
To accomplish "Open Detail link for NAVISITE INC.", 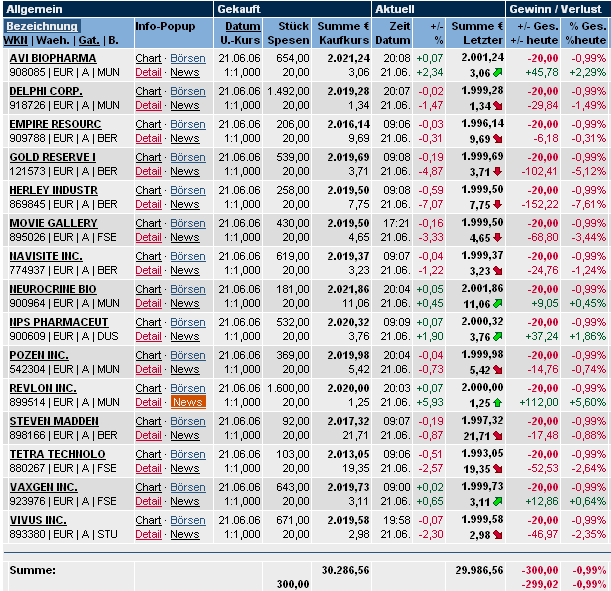I will [148, 270].
